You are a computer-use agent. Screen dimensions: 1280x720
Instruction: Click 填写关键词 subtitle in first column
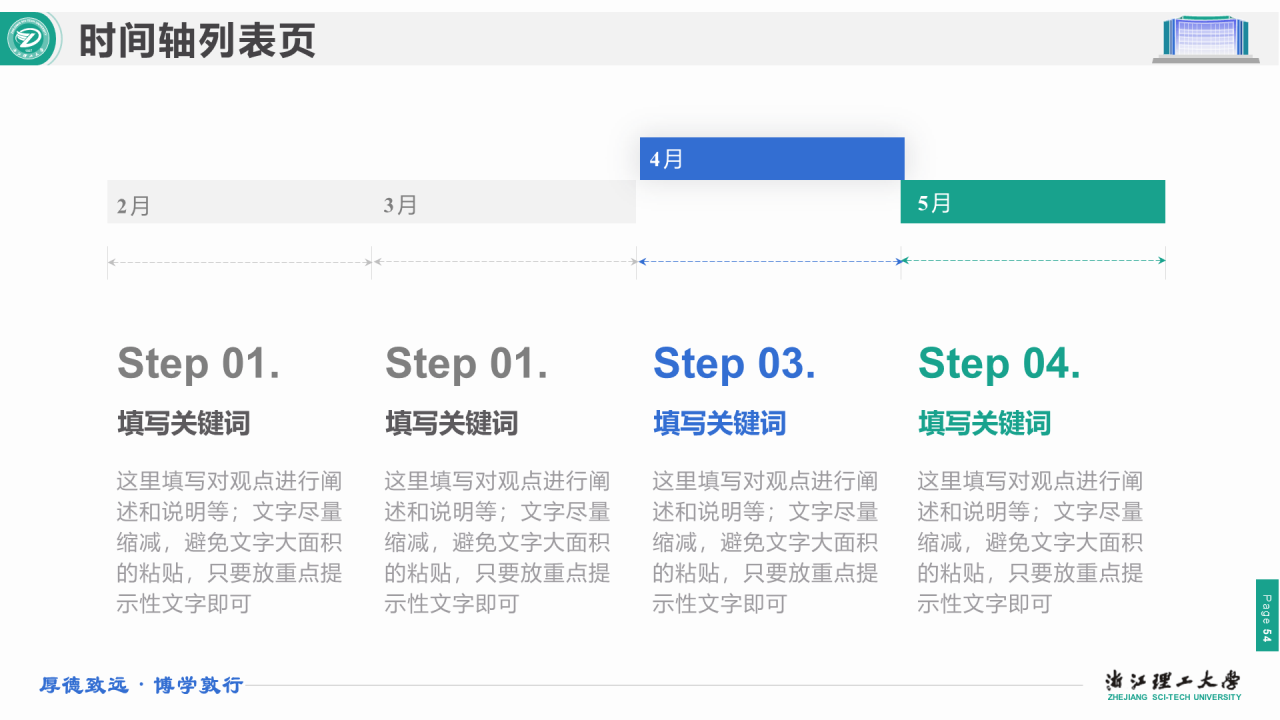(x=184, y=423)
